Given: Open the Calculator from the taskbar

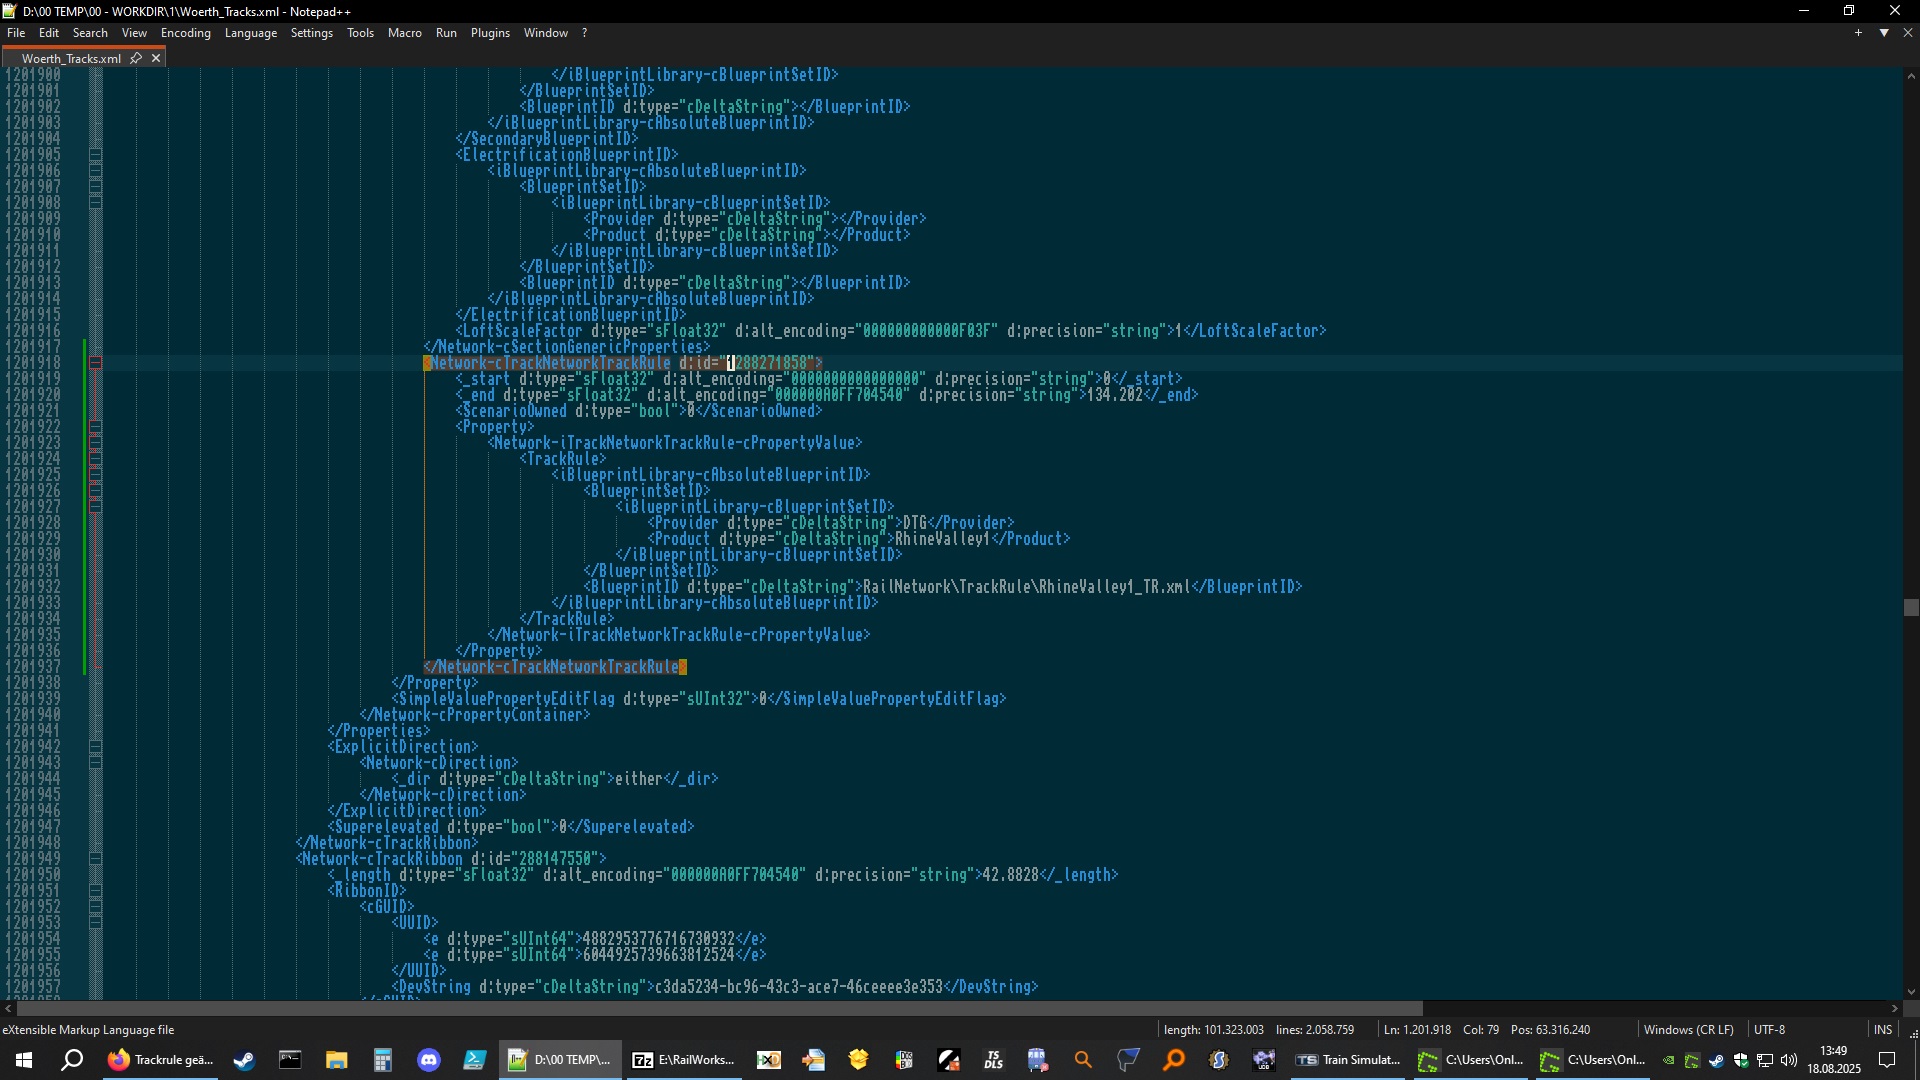Looking at the screenshot, I should pyautogui.click(x=382, y=1060).
